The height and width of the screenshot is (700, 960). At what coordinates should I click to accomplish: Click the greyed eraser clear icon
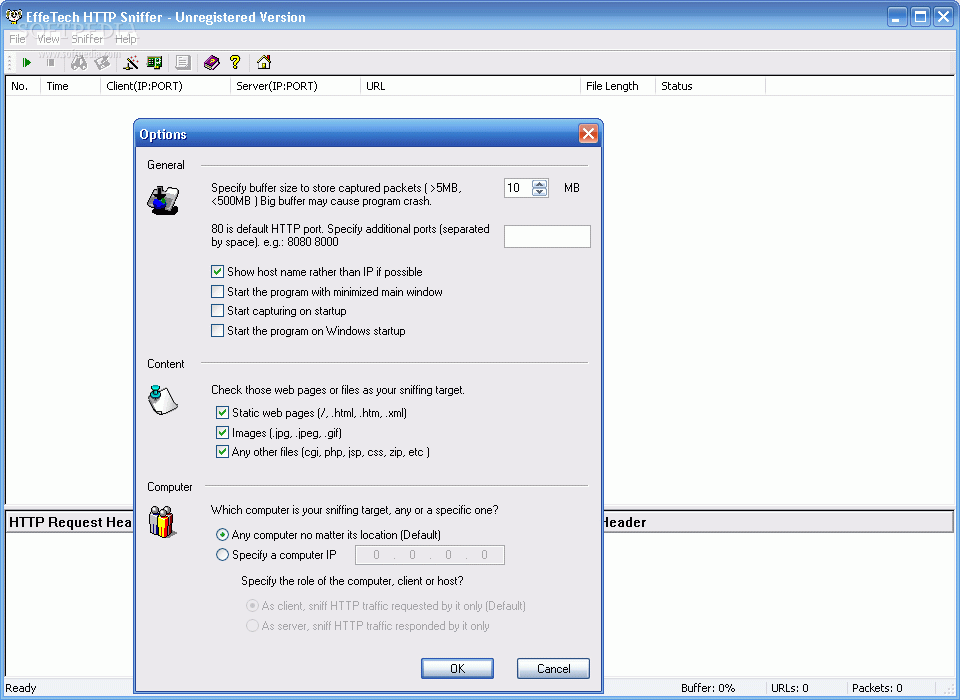coord(102,62)
